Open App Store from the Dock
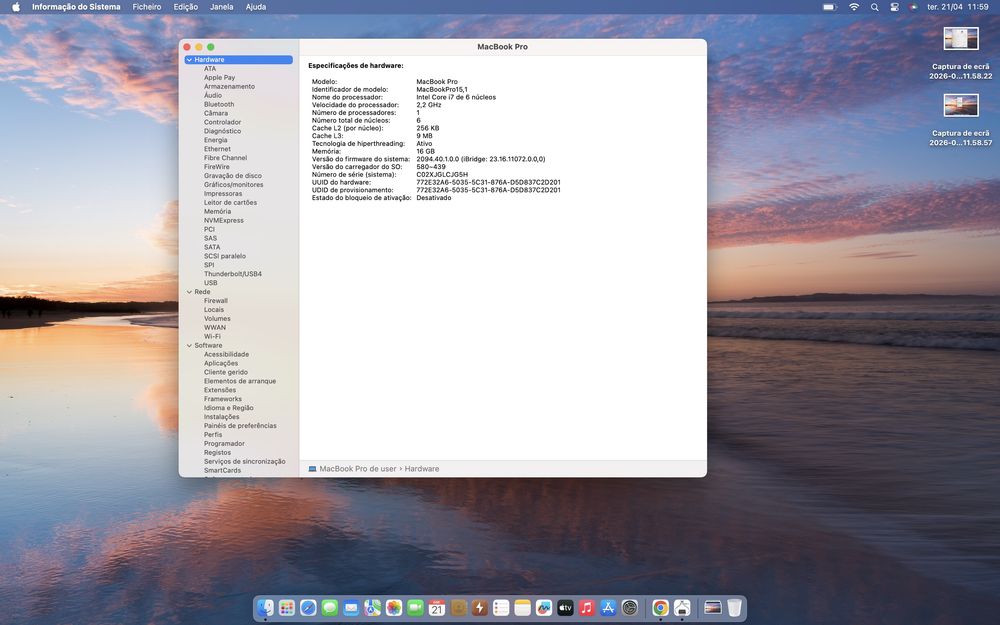The height and width of the screenshot is (625, 1000). (x=608, y=608)
